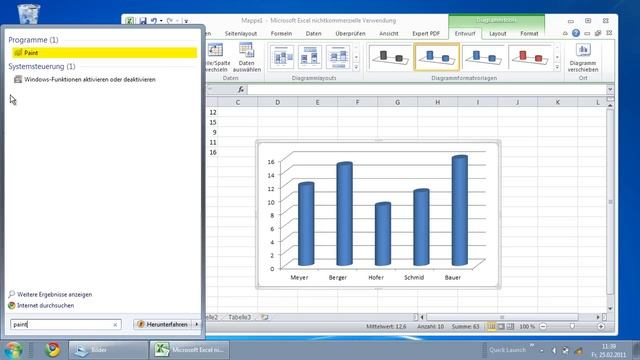Open the Expert PDF ribbon tab

426,33
